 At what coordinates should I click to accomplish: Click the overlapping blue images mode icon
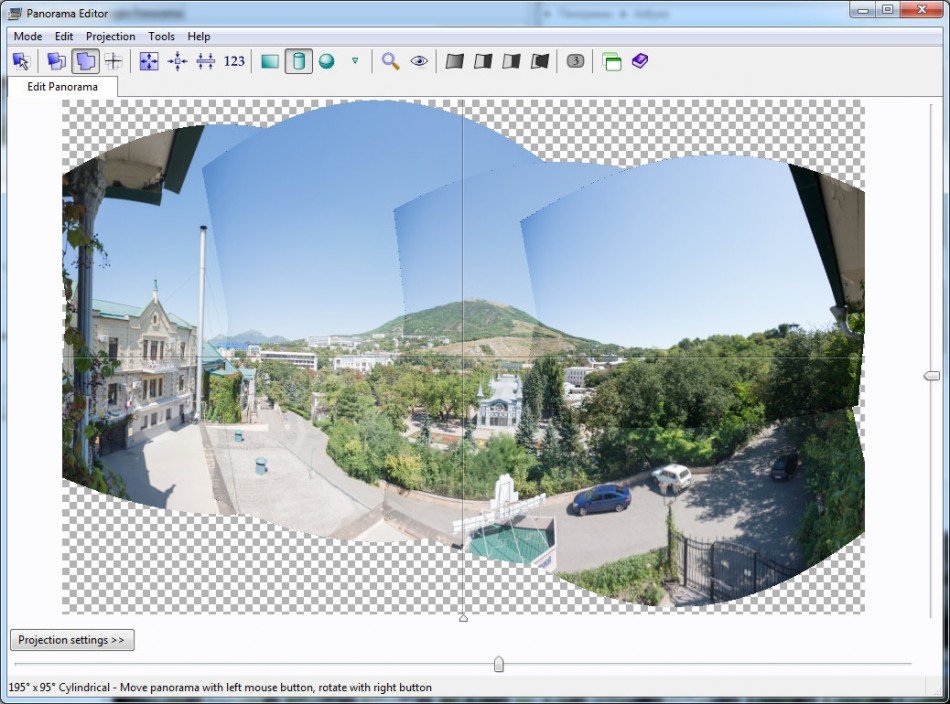click(56, 61)
